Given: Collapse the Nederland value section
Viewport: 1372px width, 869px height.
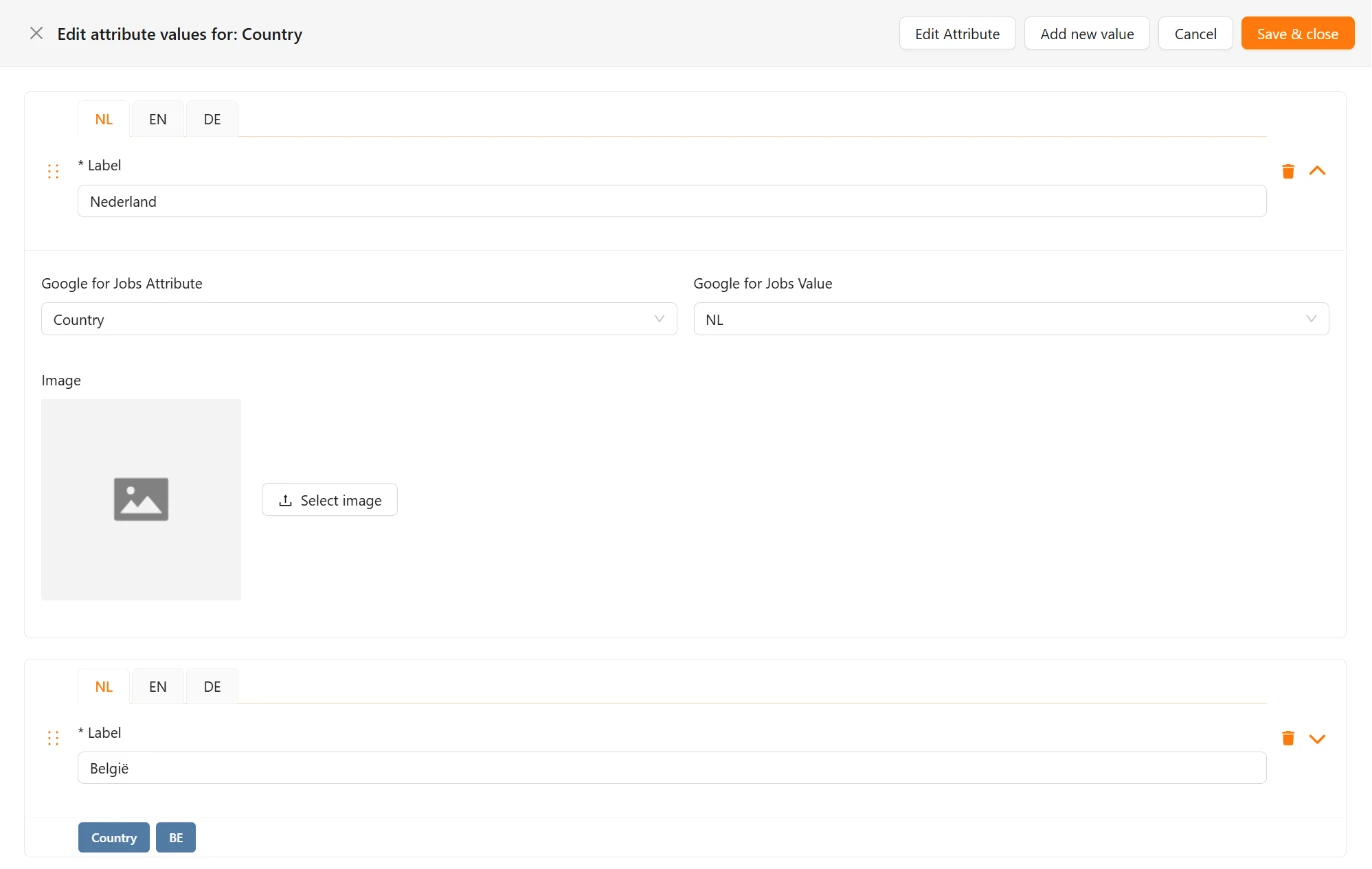Looking at the screenshot, I should pyautogui.click(x=1317, y=171).
